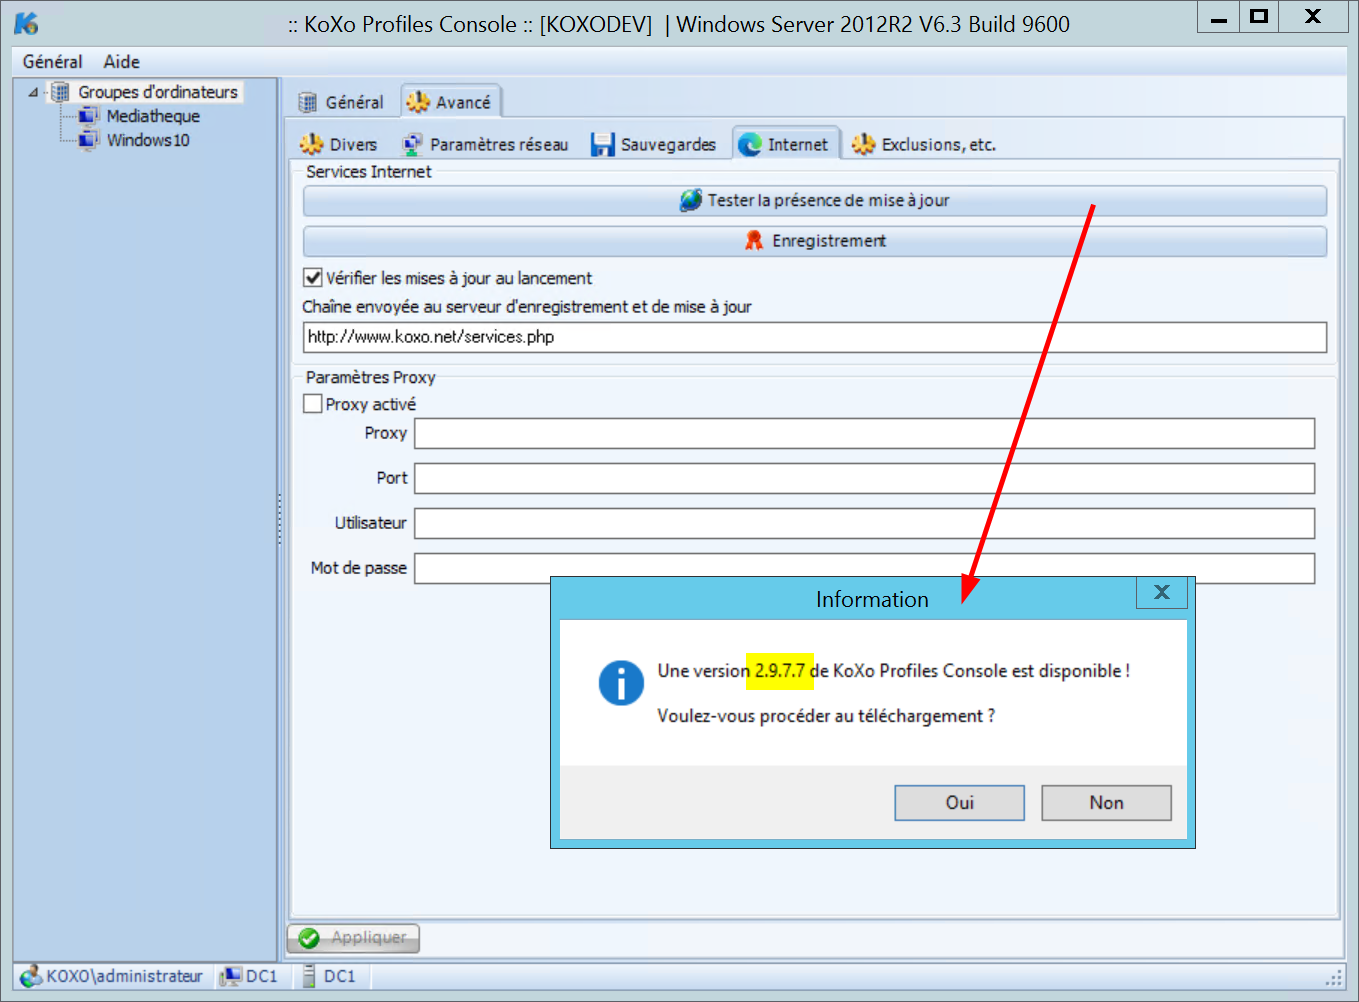Open the Paramètres réseau sub-tab
1359x1002 pixels.
(485, 145)
